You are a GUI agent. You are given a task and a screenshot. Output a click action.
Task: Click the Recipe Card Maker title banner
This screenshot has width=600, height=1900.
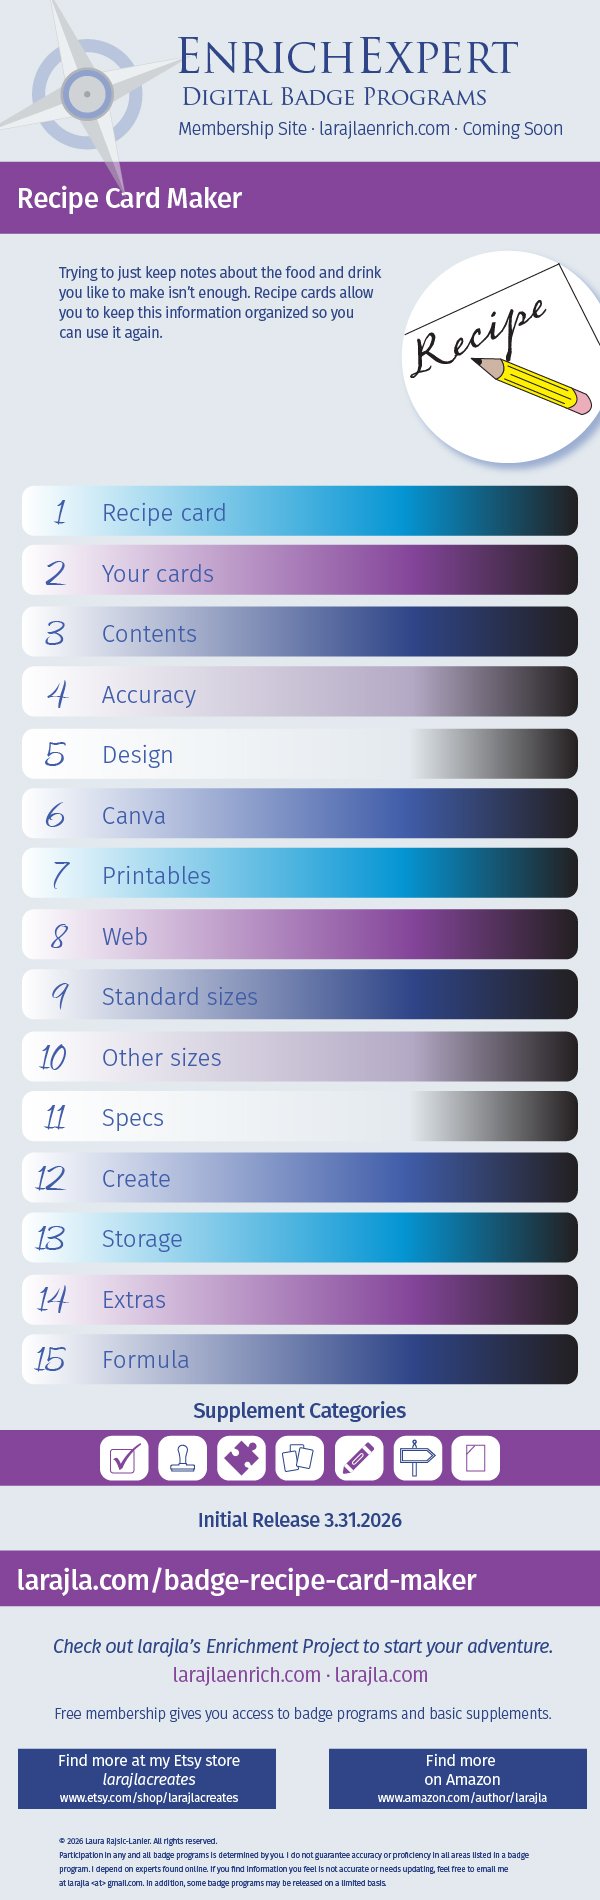point(300,198)
